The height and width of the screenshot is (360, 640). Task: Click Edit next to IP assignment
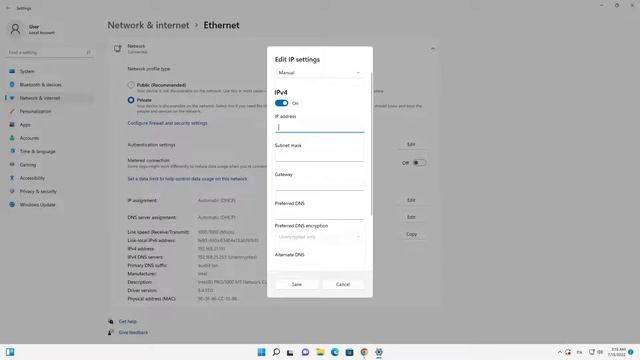pyautogui.click(x=411, y=200)
